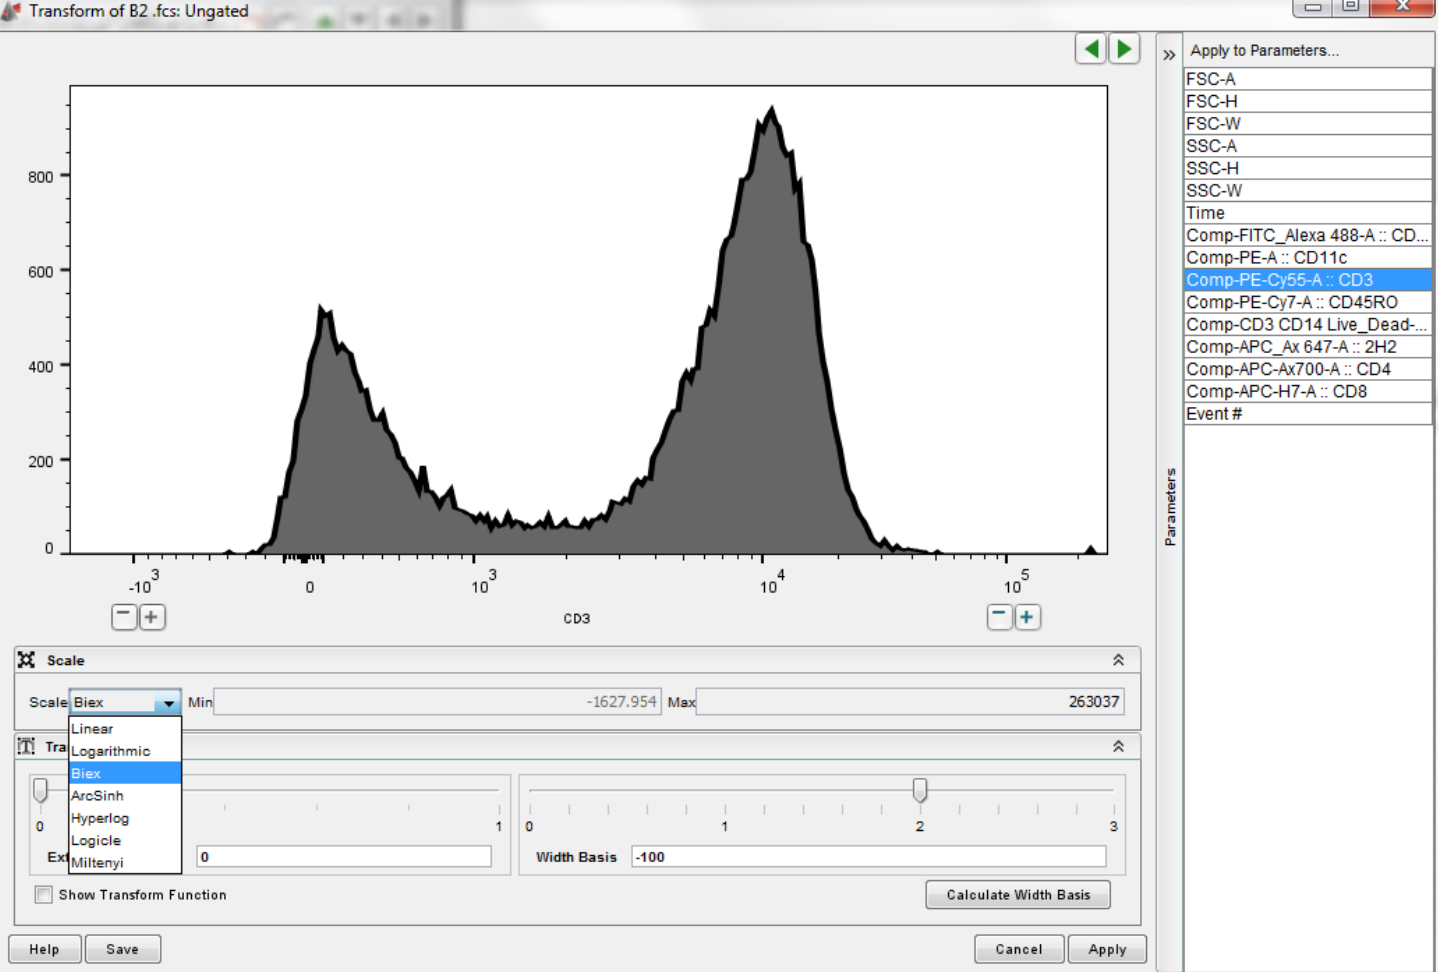Viewport: 1438px width, 972px height.
Task: Open the Scale type dropdown arrow
Action: (168, 703)
